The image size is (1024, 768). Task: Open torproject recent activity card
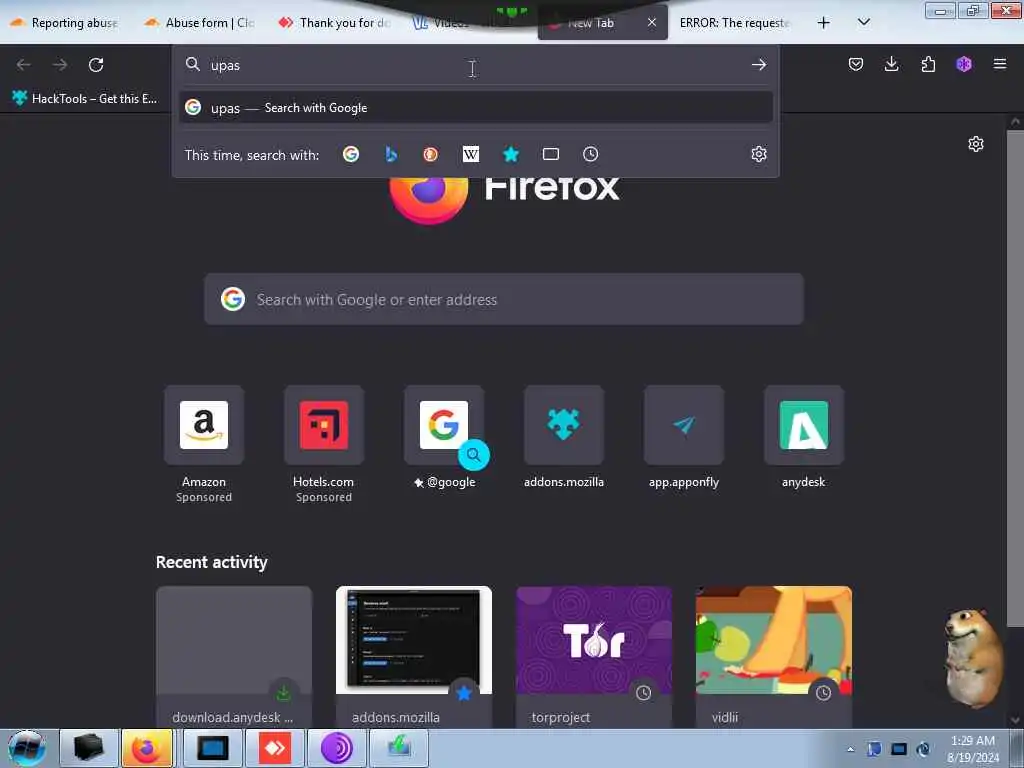pos(594,656)
